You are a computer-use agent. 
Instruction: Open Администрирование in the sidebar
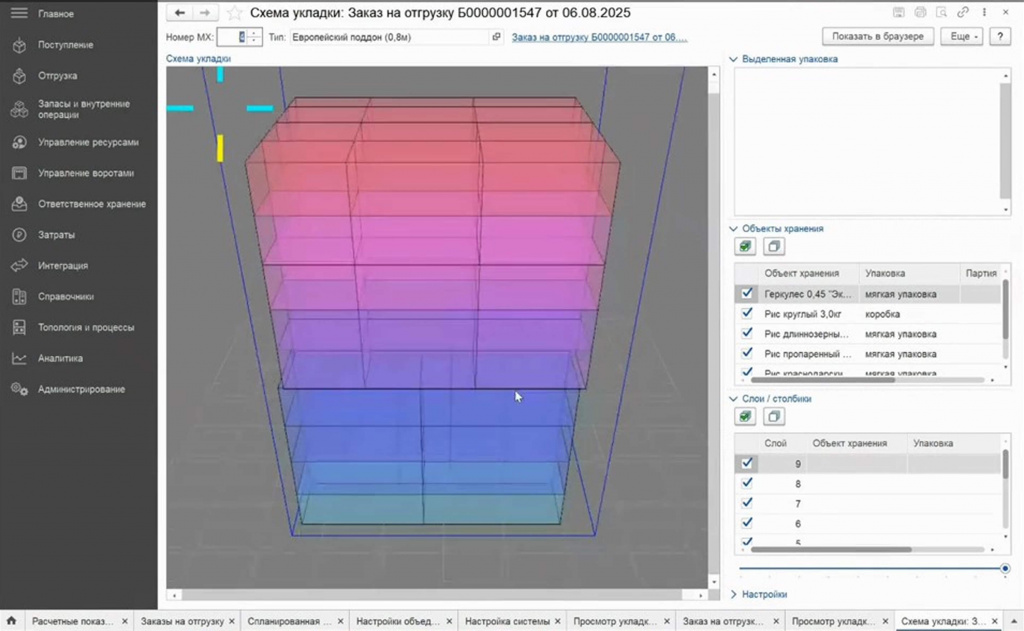81,389
